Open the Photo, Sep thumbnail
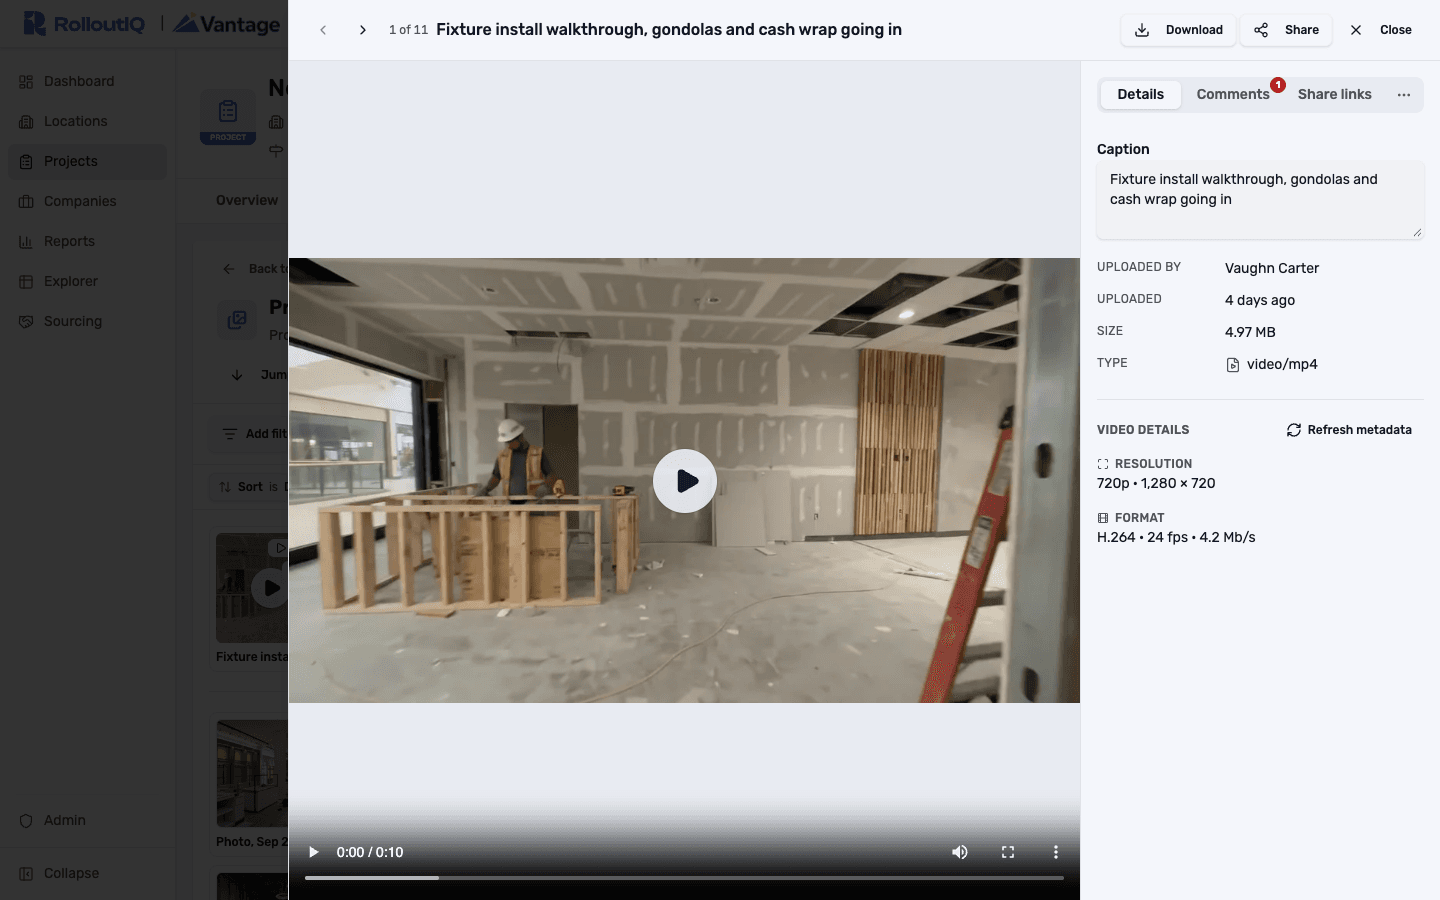The height and width of the screenshot is (900, 1440). coord(252,773)
